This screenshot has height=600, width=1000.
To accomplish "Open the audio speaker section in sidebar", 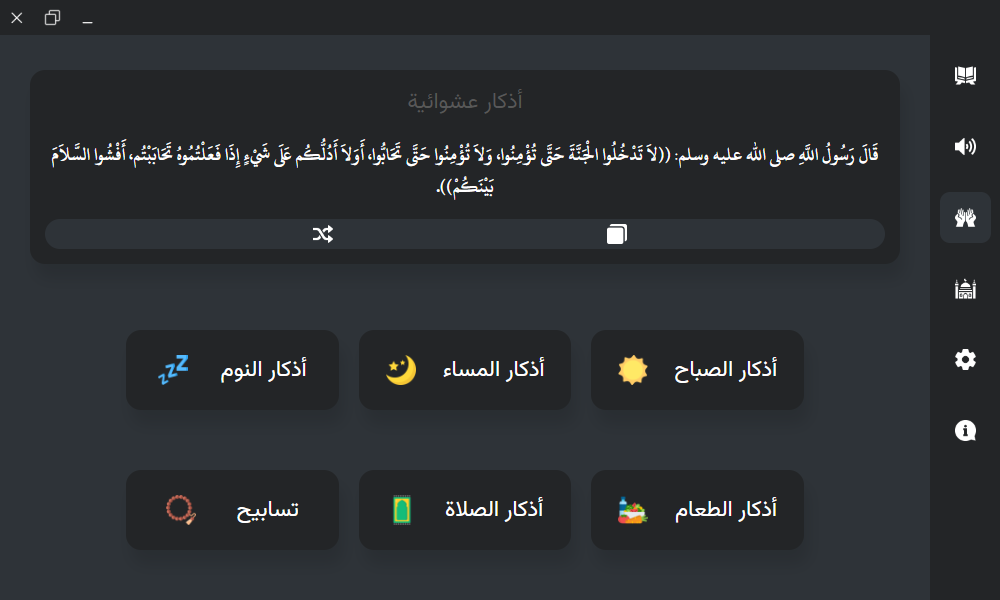I will [x=965, y=147].
